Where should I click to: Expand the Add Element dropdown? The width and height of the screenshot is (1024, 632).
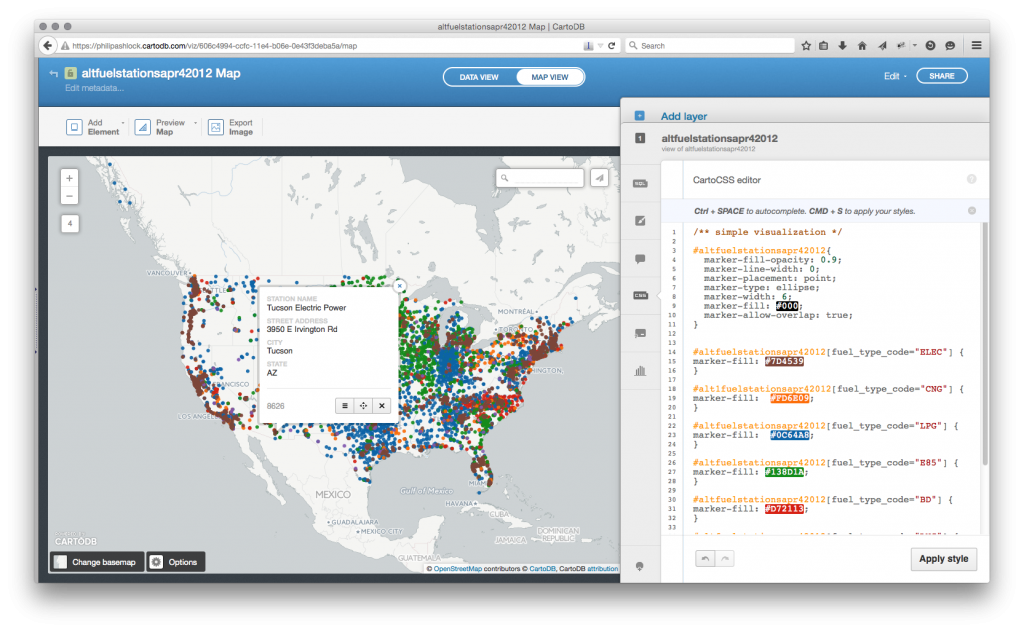122,123
